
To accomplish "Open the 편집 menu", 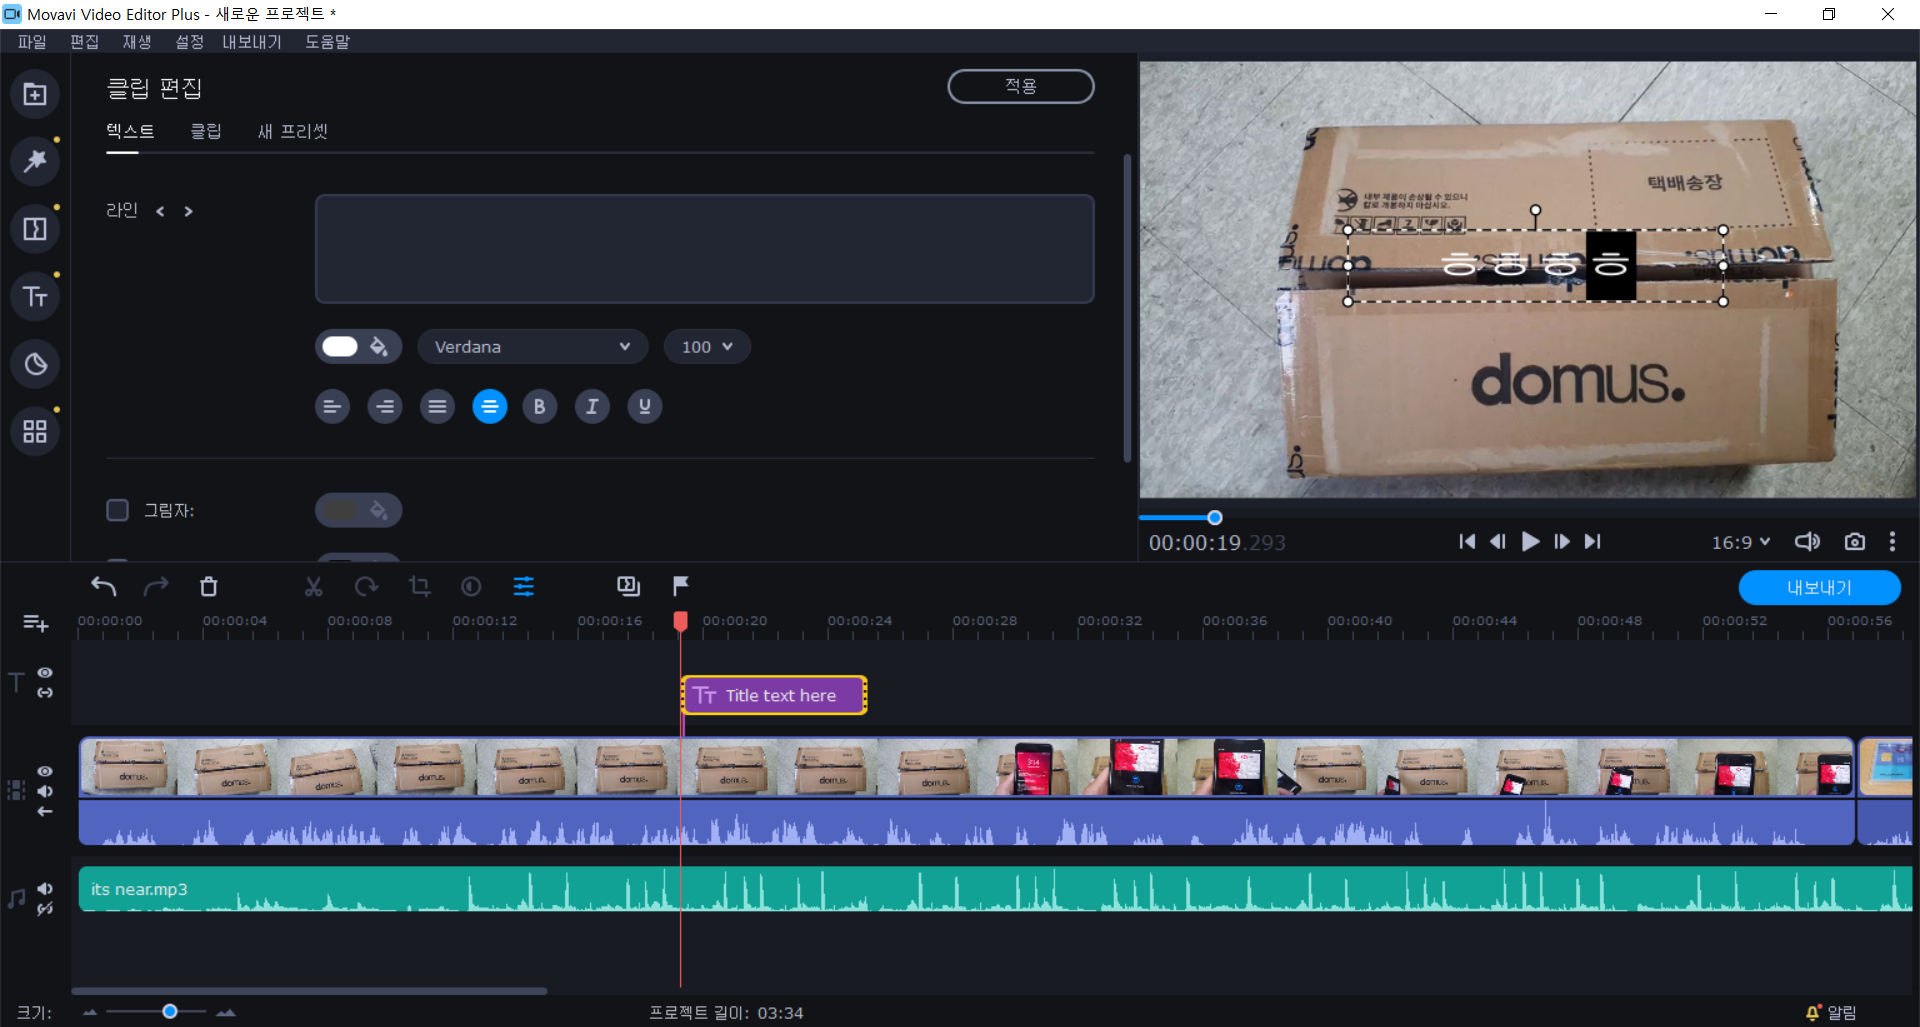I will pyautogui.click(x=84, y=42).
